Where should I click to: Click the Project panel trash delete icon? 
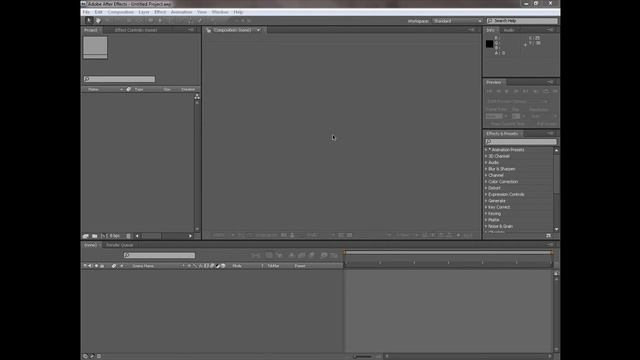[128, 236]
